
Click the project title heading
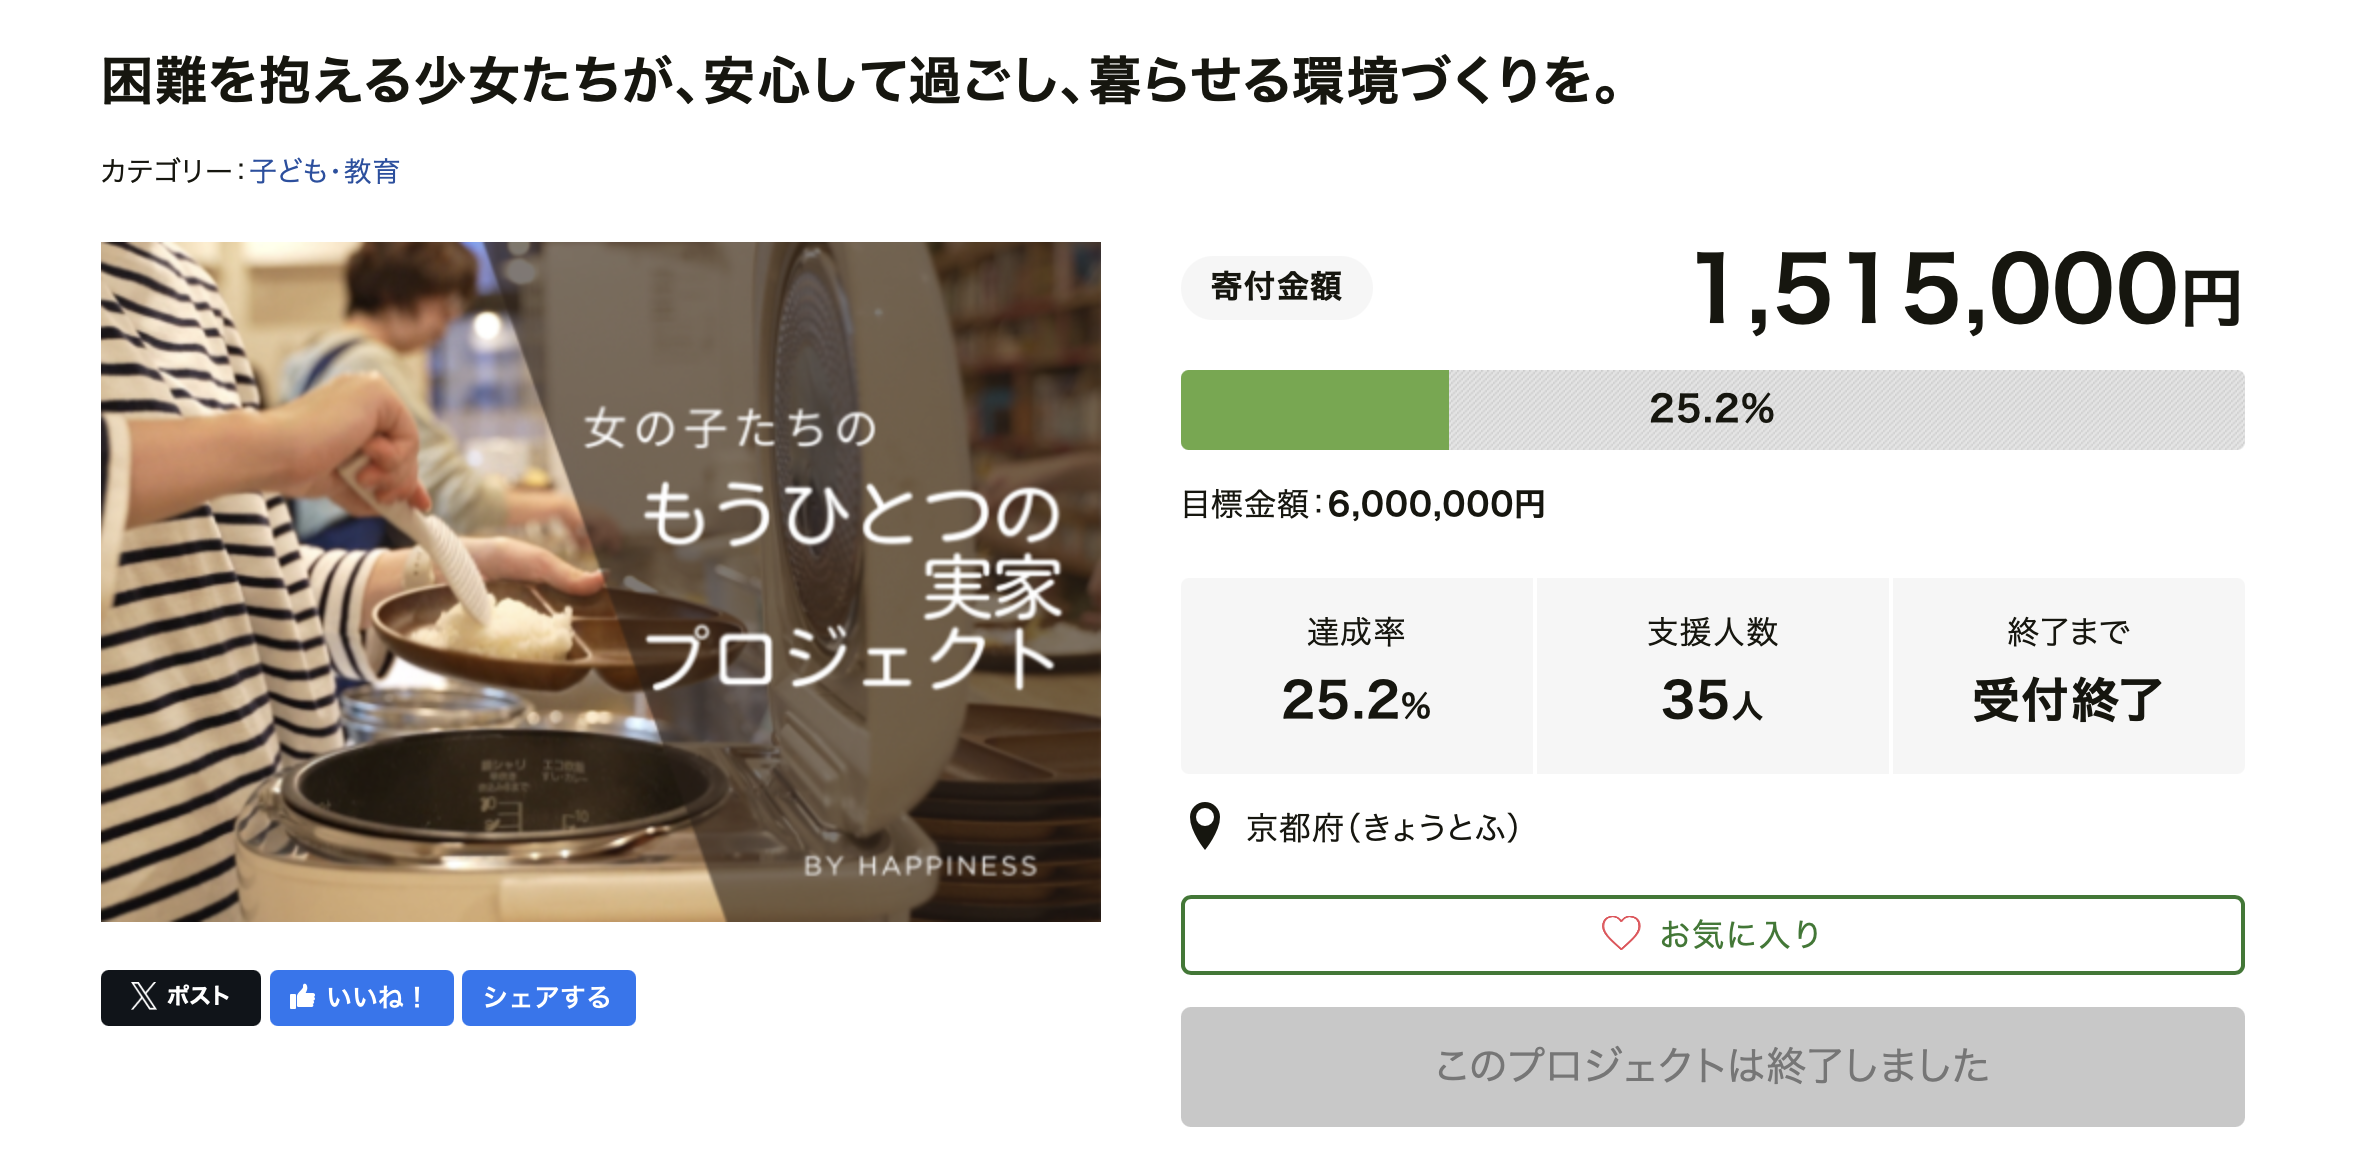click(x=860, y=80)
